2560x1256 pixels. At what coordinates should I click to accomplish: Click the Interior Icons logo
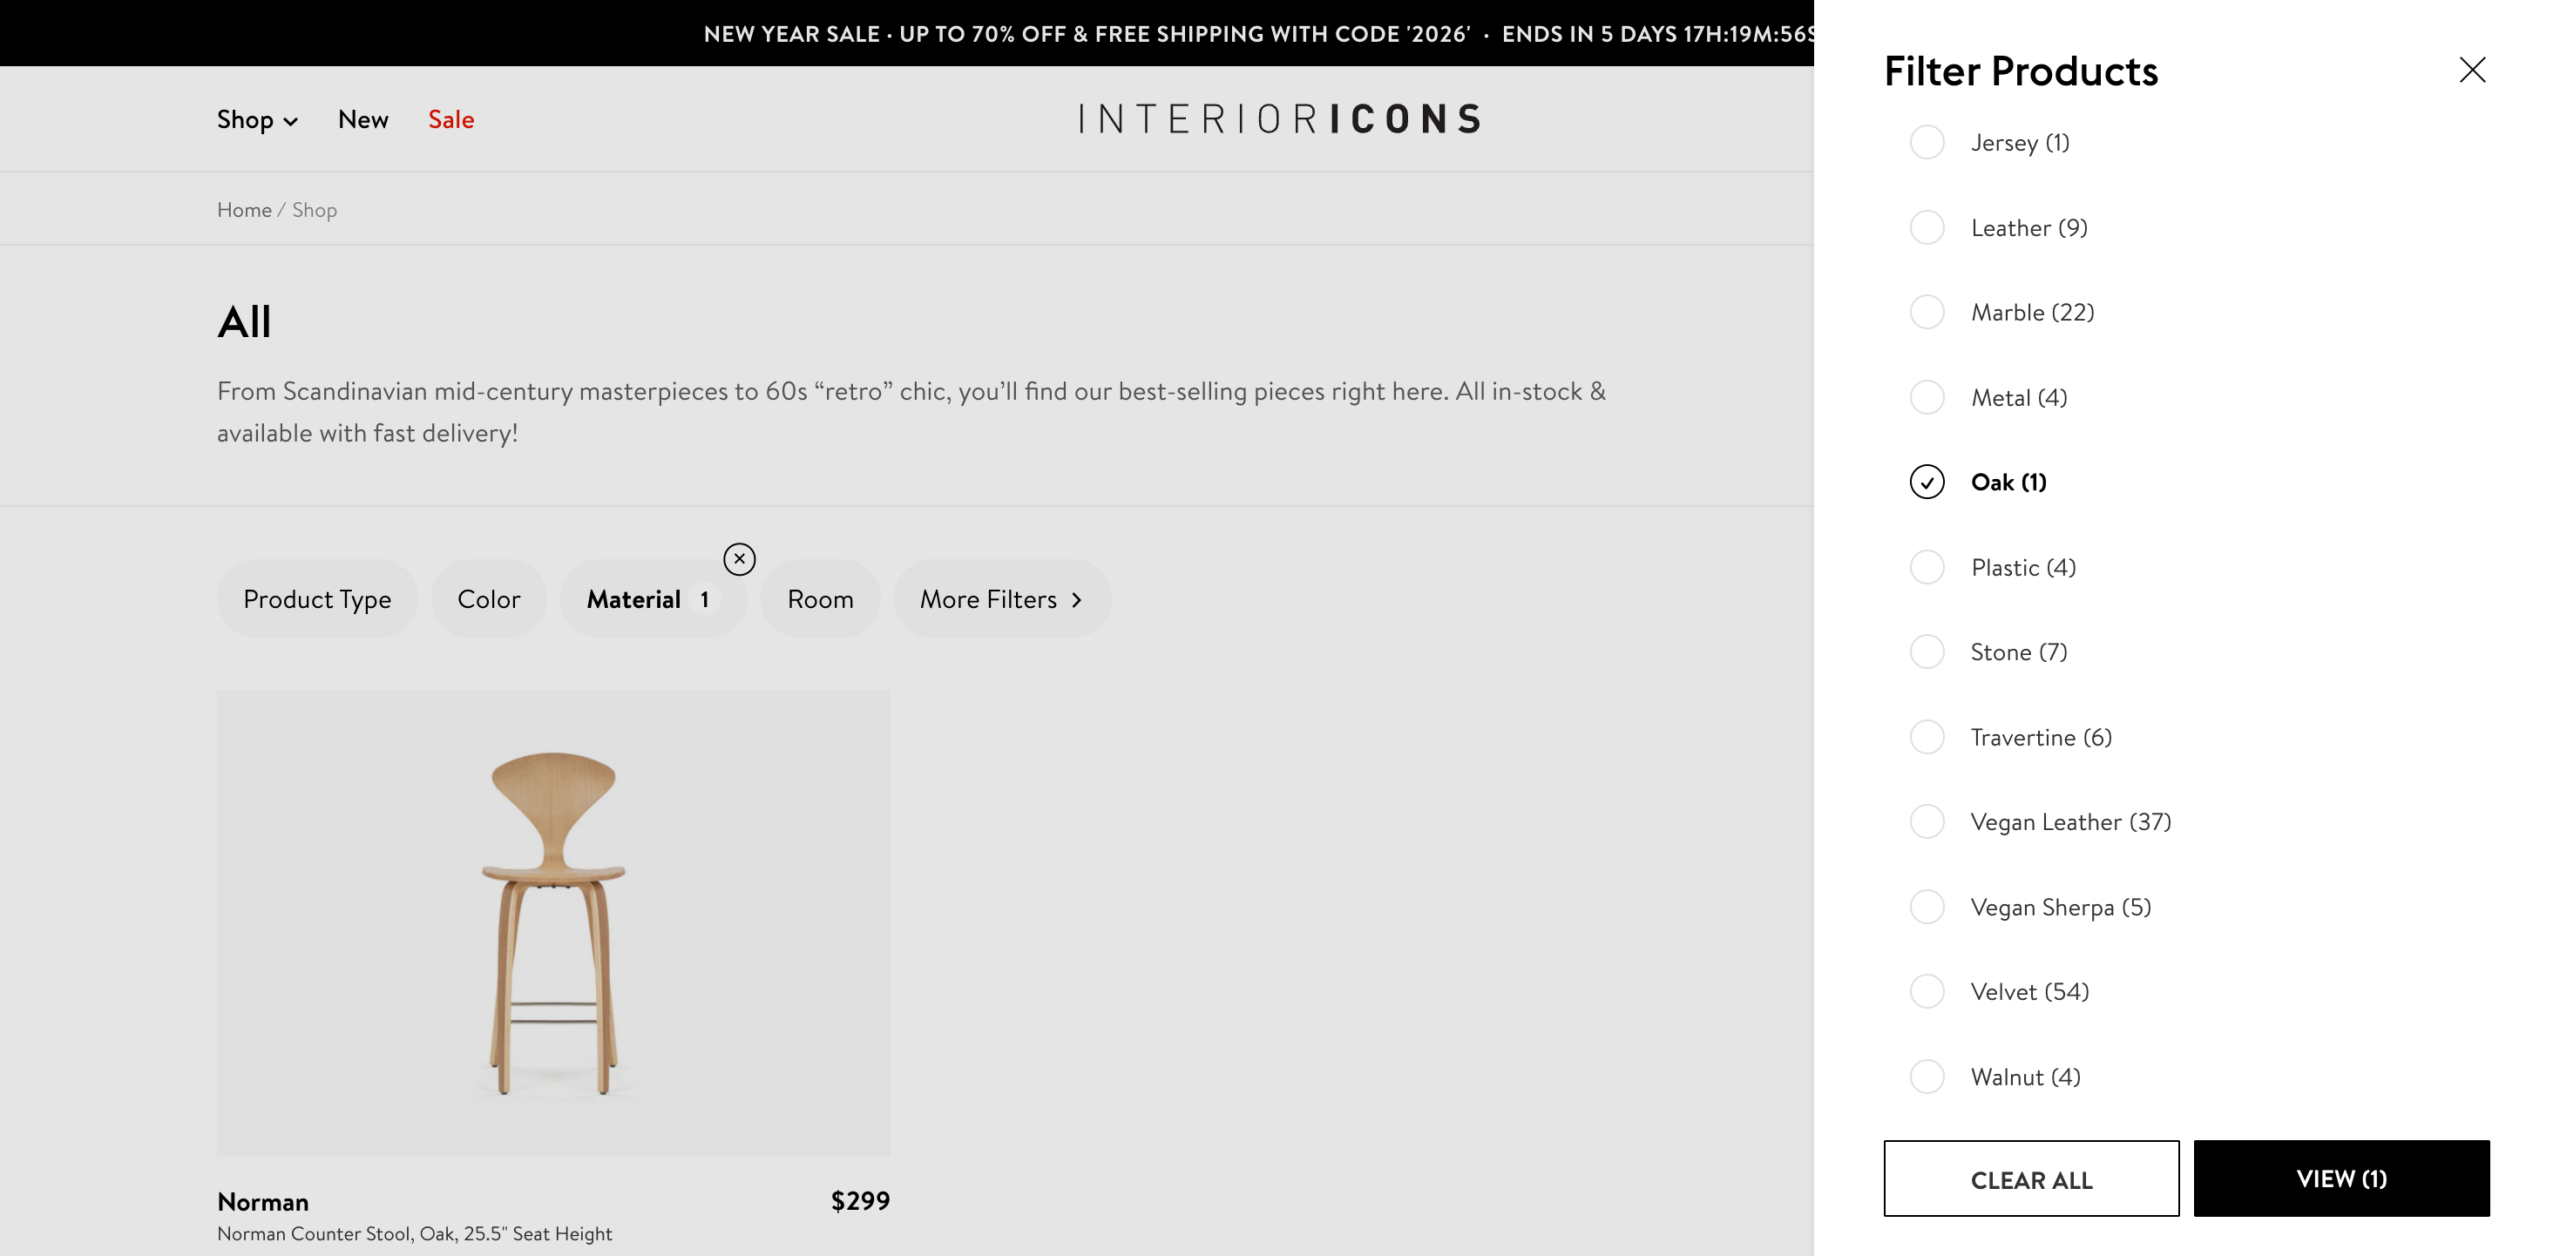1279,119
